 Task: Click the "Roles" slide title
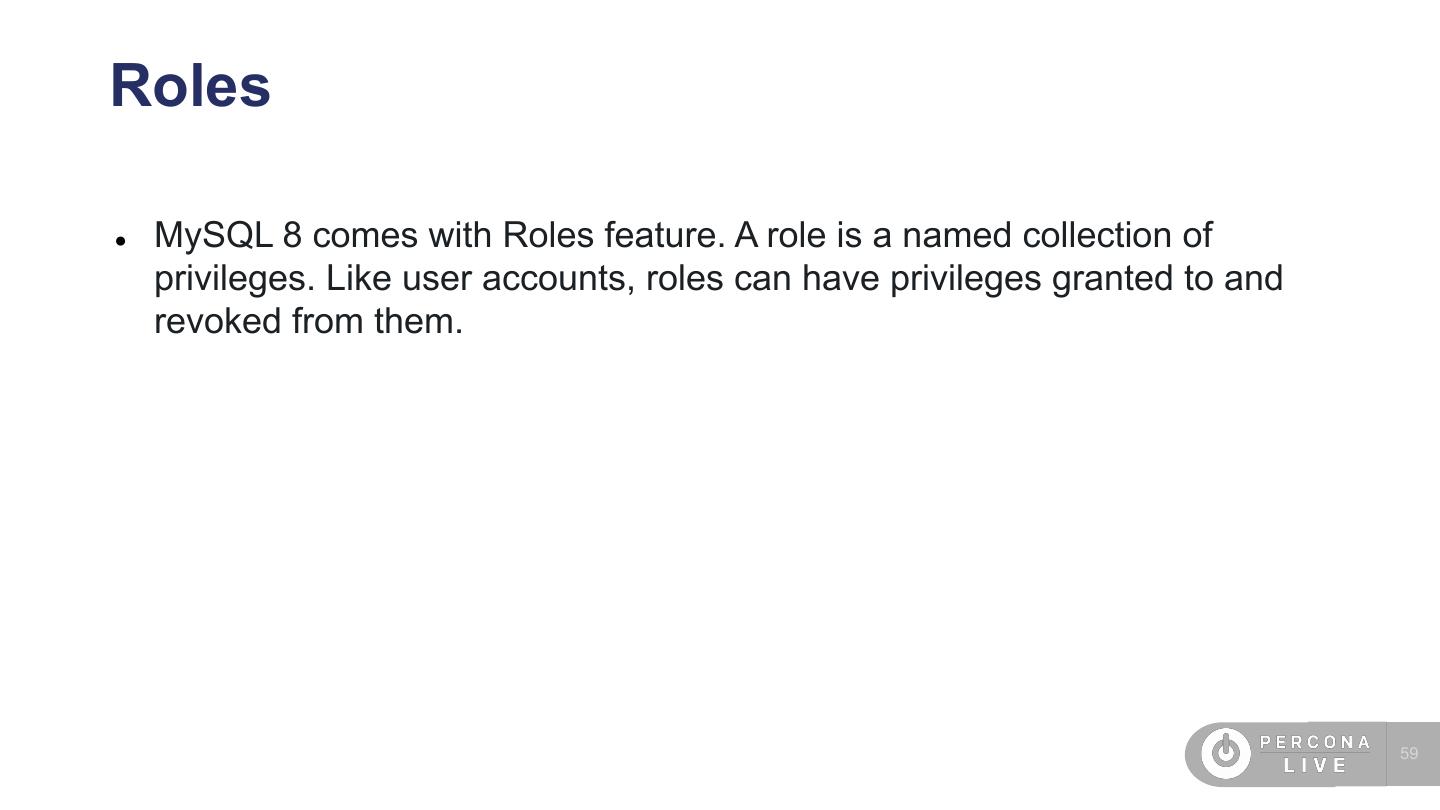[x=190, y=86]
